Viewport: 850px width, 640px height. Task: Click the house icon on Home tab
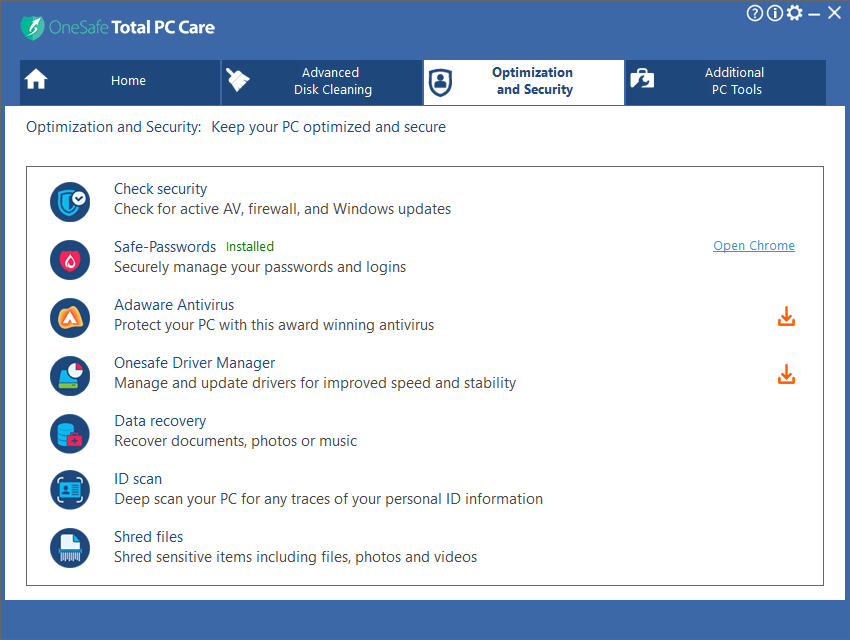click(x=36, y=79)
